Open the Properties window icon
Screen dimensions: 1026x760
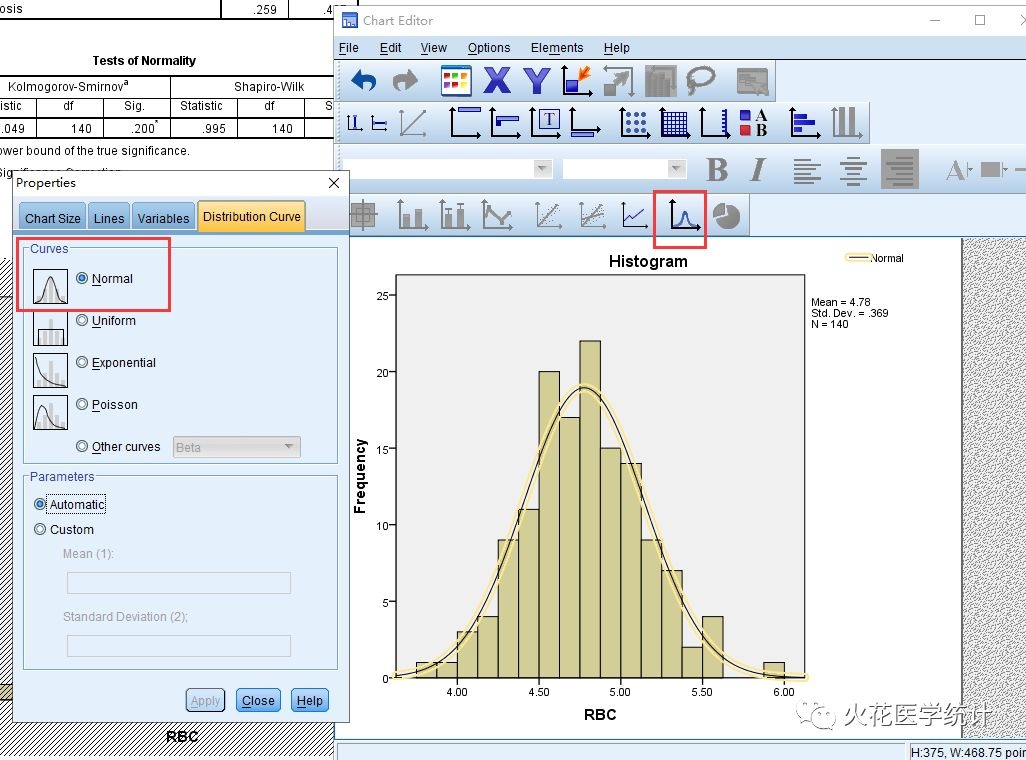coord(456,81)
